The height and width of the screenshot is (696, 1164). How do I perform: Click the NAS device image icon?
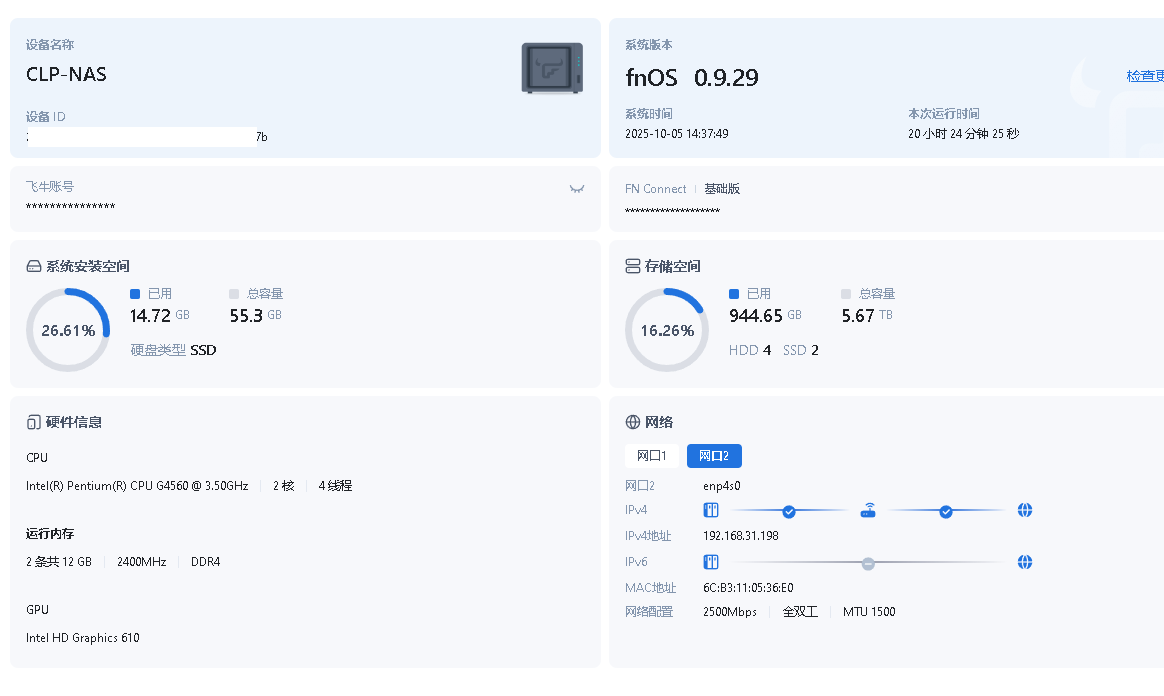pos(552,68)
